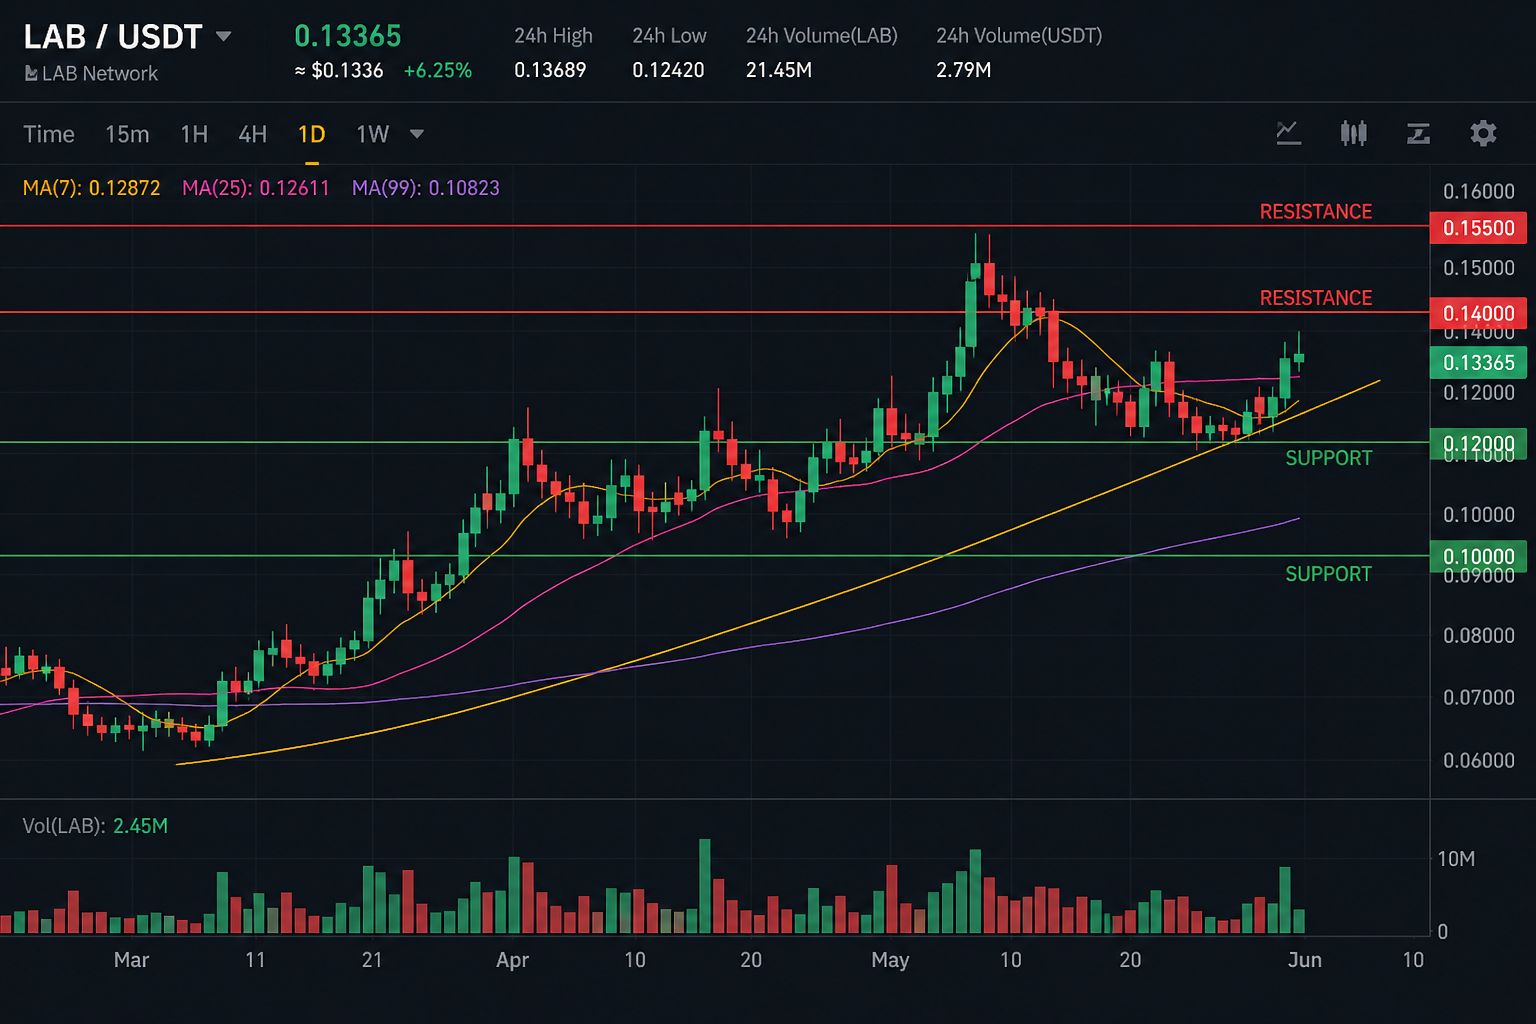This screenshot has height=1024, width=1536.
Task: Click the 24h Volume(LAB) value 21.45M
Action: [779, 70]
